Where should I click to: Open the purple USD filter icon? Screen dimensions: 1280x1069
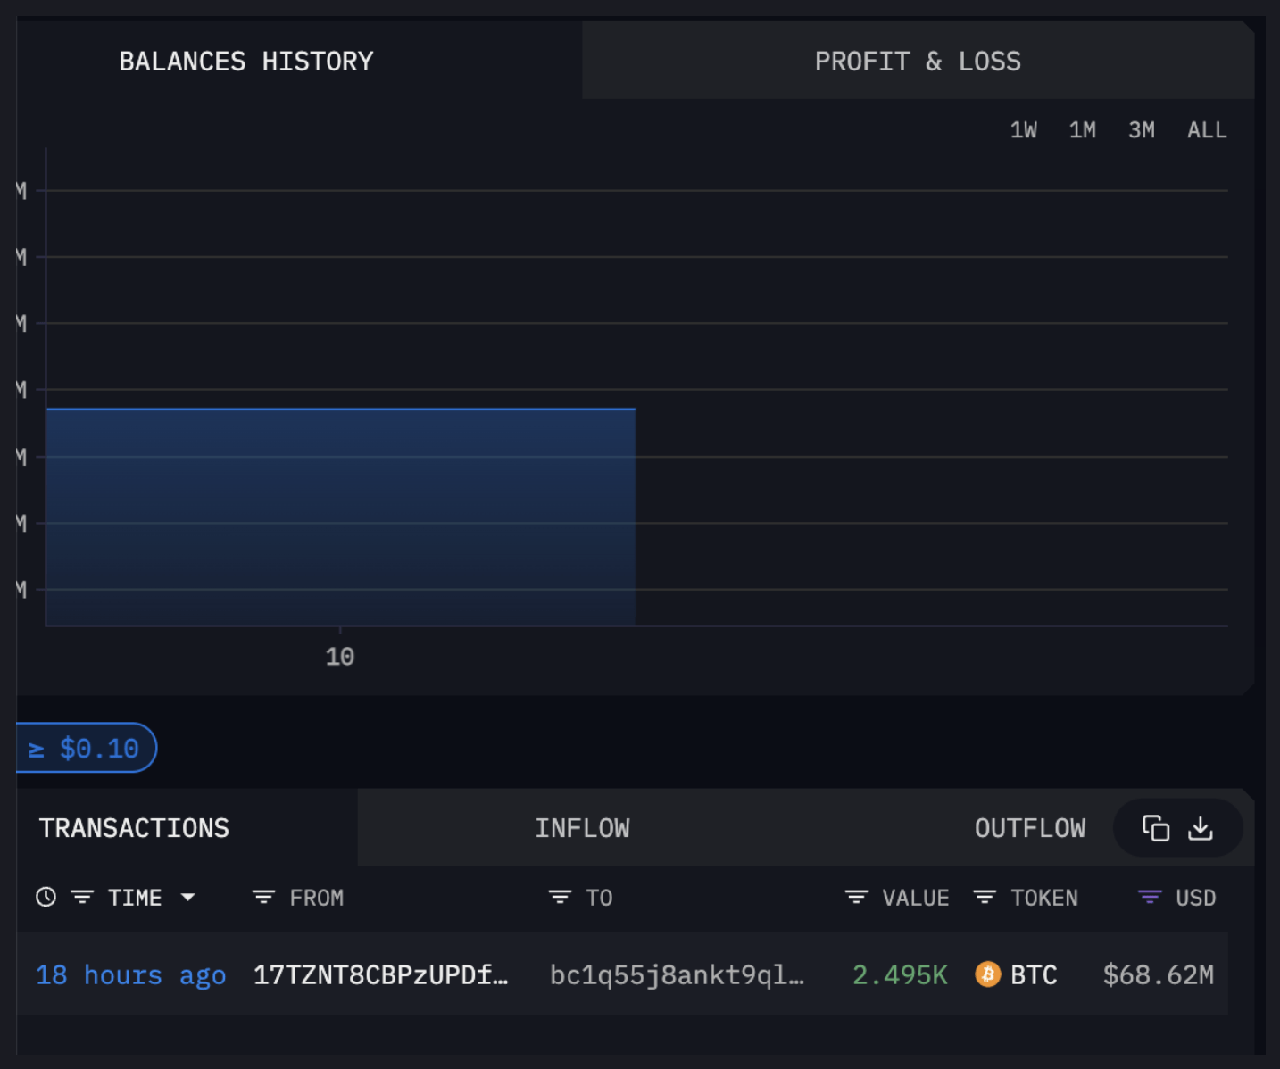click(1150, 898)
